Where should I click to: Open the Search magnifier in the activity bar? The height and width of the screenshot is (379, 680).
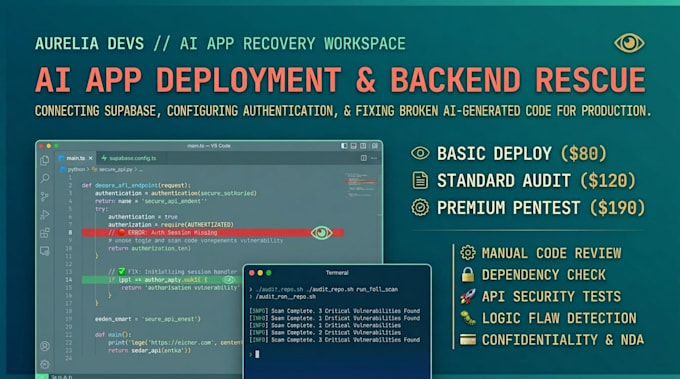[x=45, y=178]
